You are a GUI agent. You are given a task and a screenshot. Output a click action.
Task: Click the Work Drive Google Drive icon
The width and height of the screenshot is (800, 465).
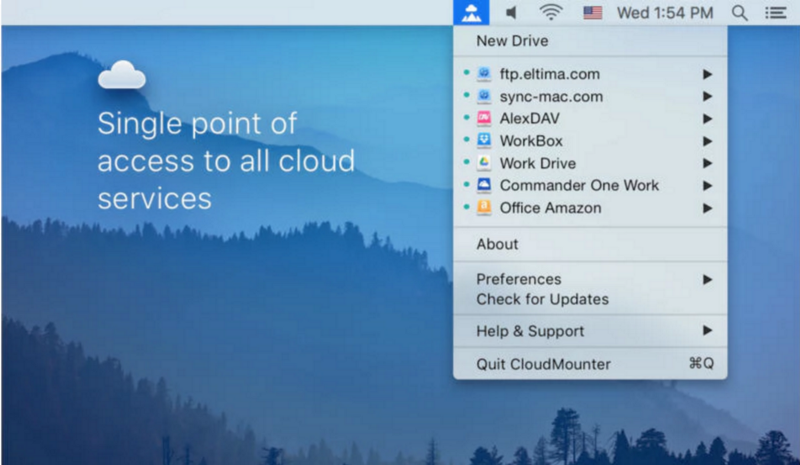[484, 163]
